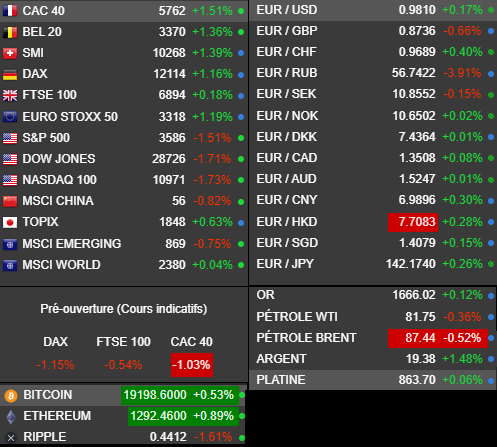Select the SMI value 10268

coord(169,53)
